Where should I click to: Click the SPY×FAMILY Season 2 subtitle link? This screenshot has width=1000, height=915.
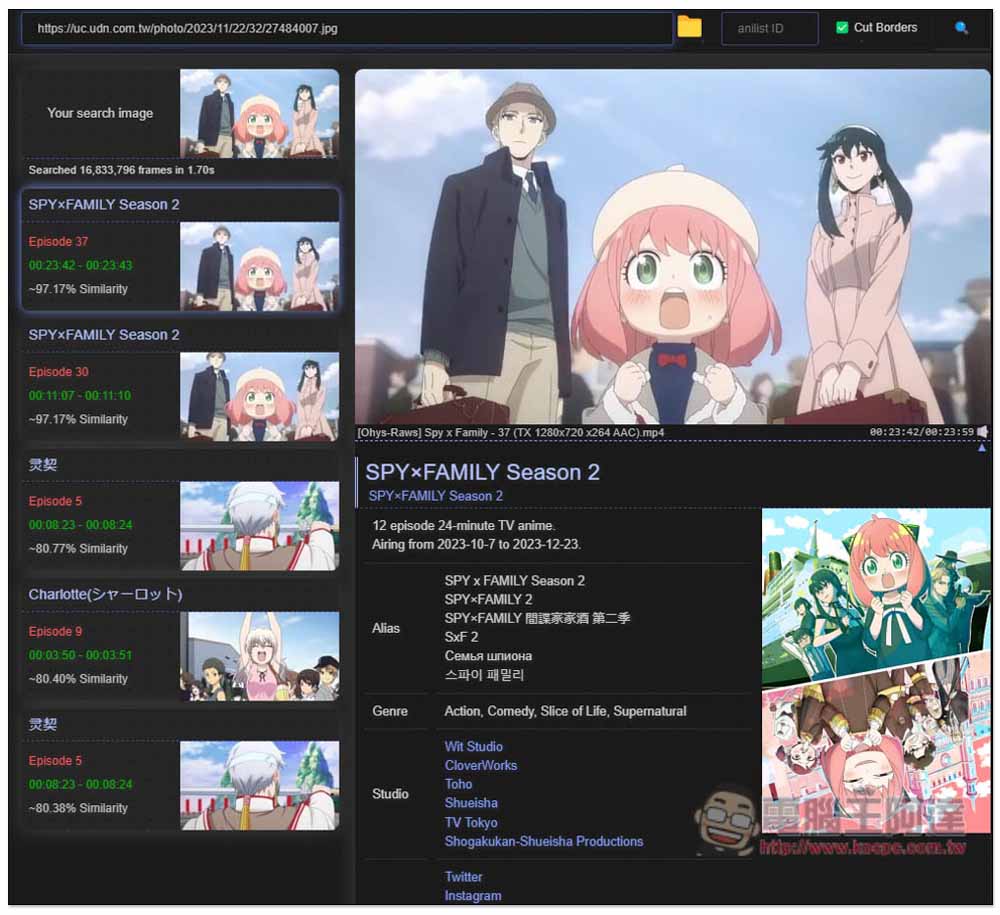(x=435, y=495)
